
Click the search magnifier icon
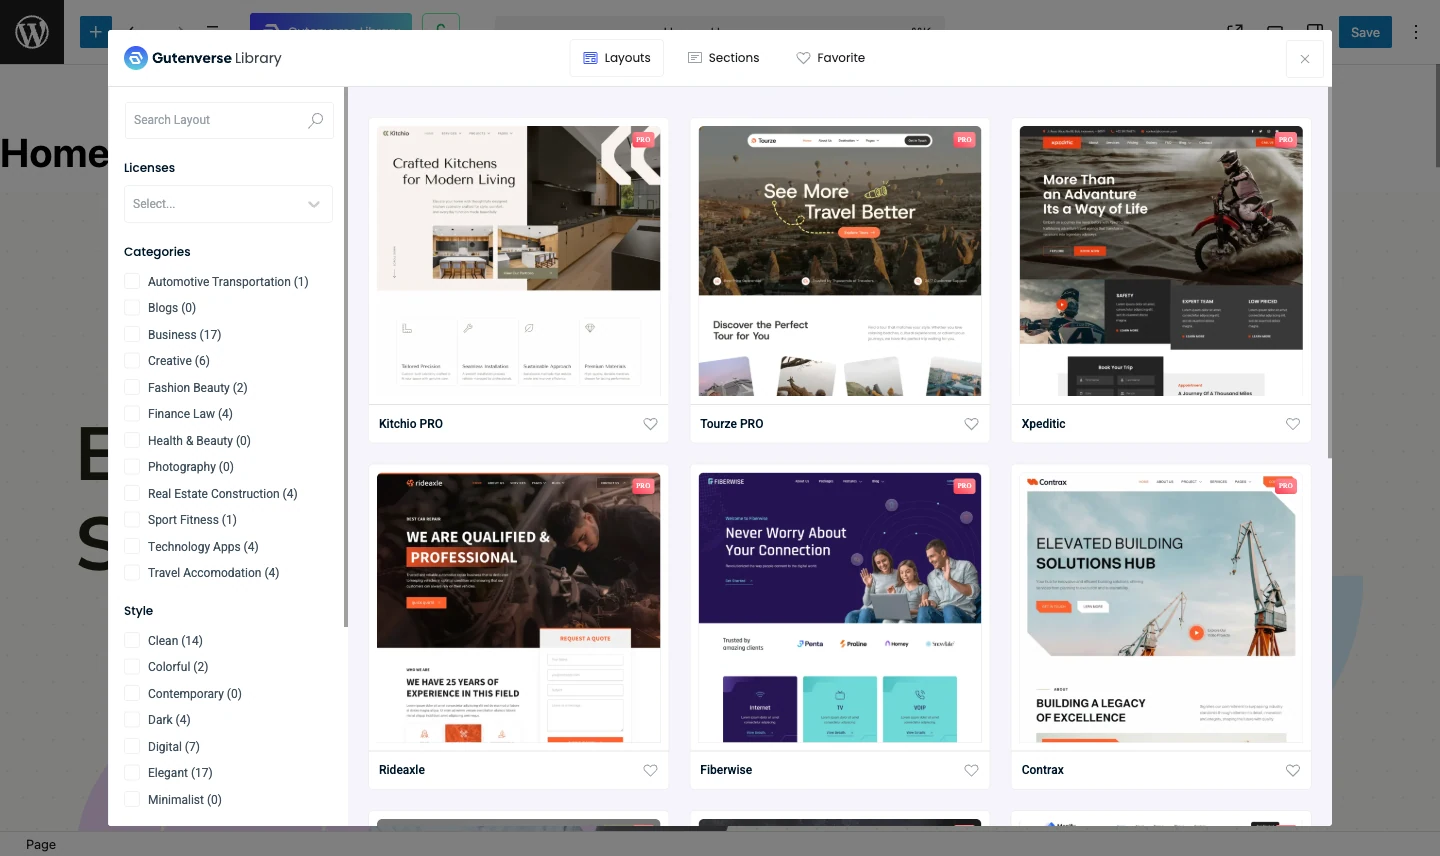click(316, 120)
